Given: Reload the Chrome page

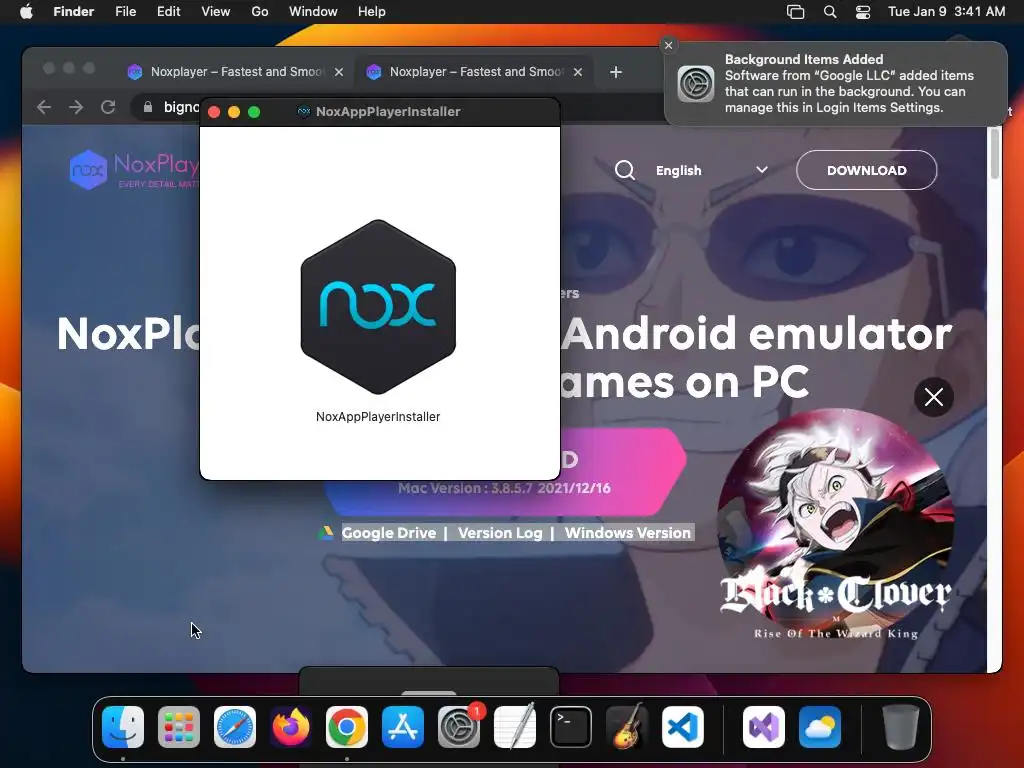Looking at the screenshot, I should point(108,107).
